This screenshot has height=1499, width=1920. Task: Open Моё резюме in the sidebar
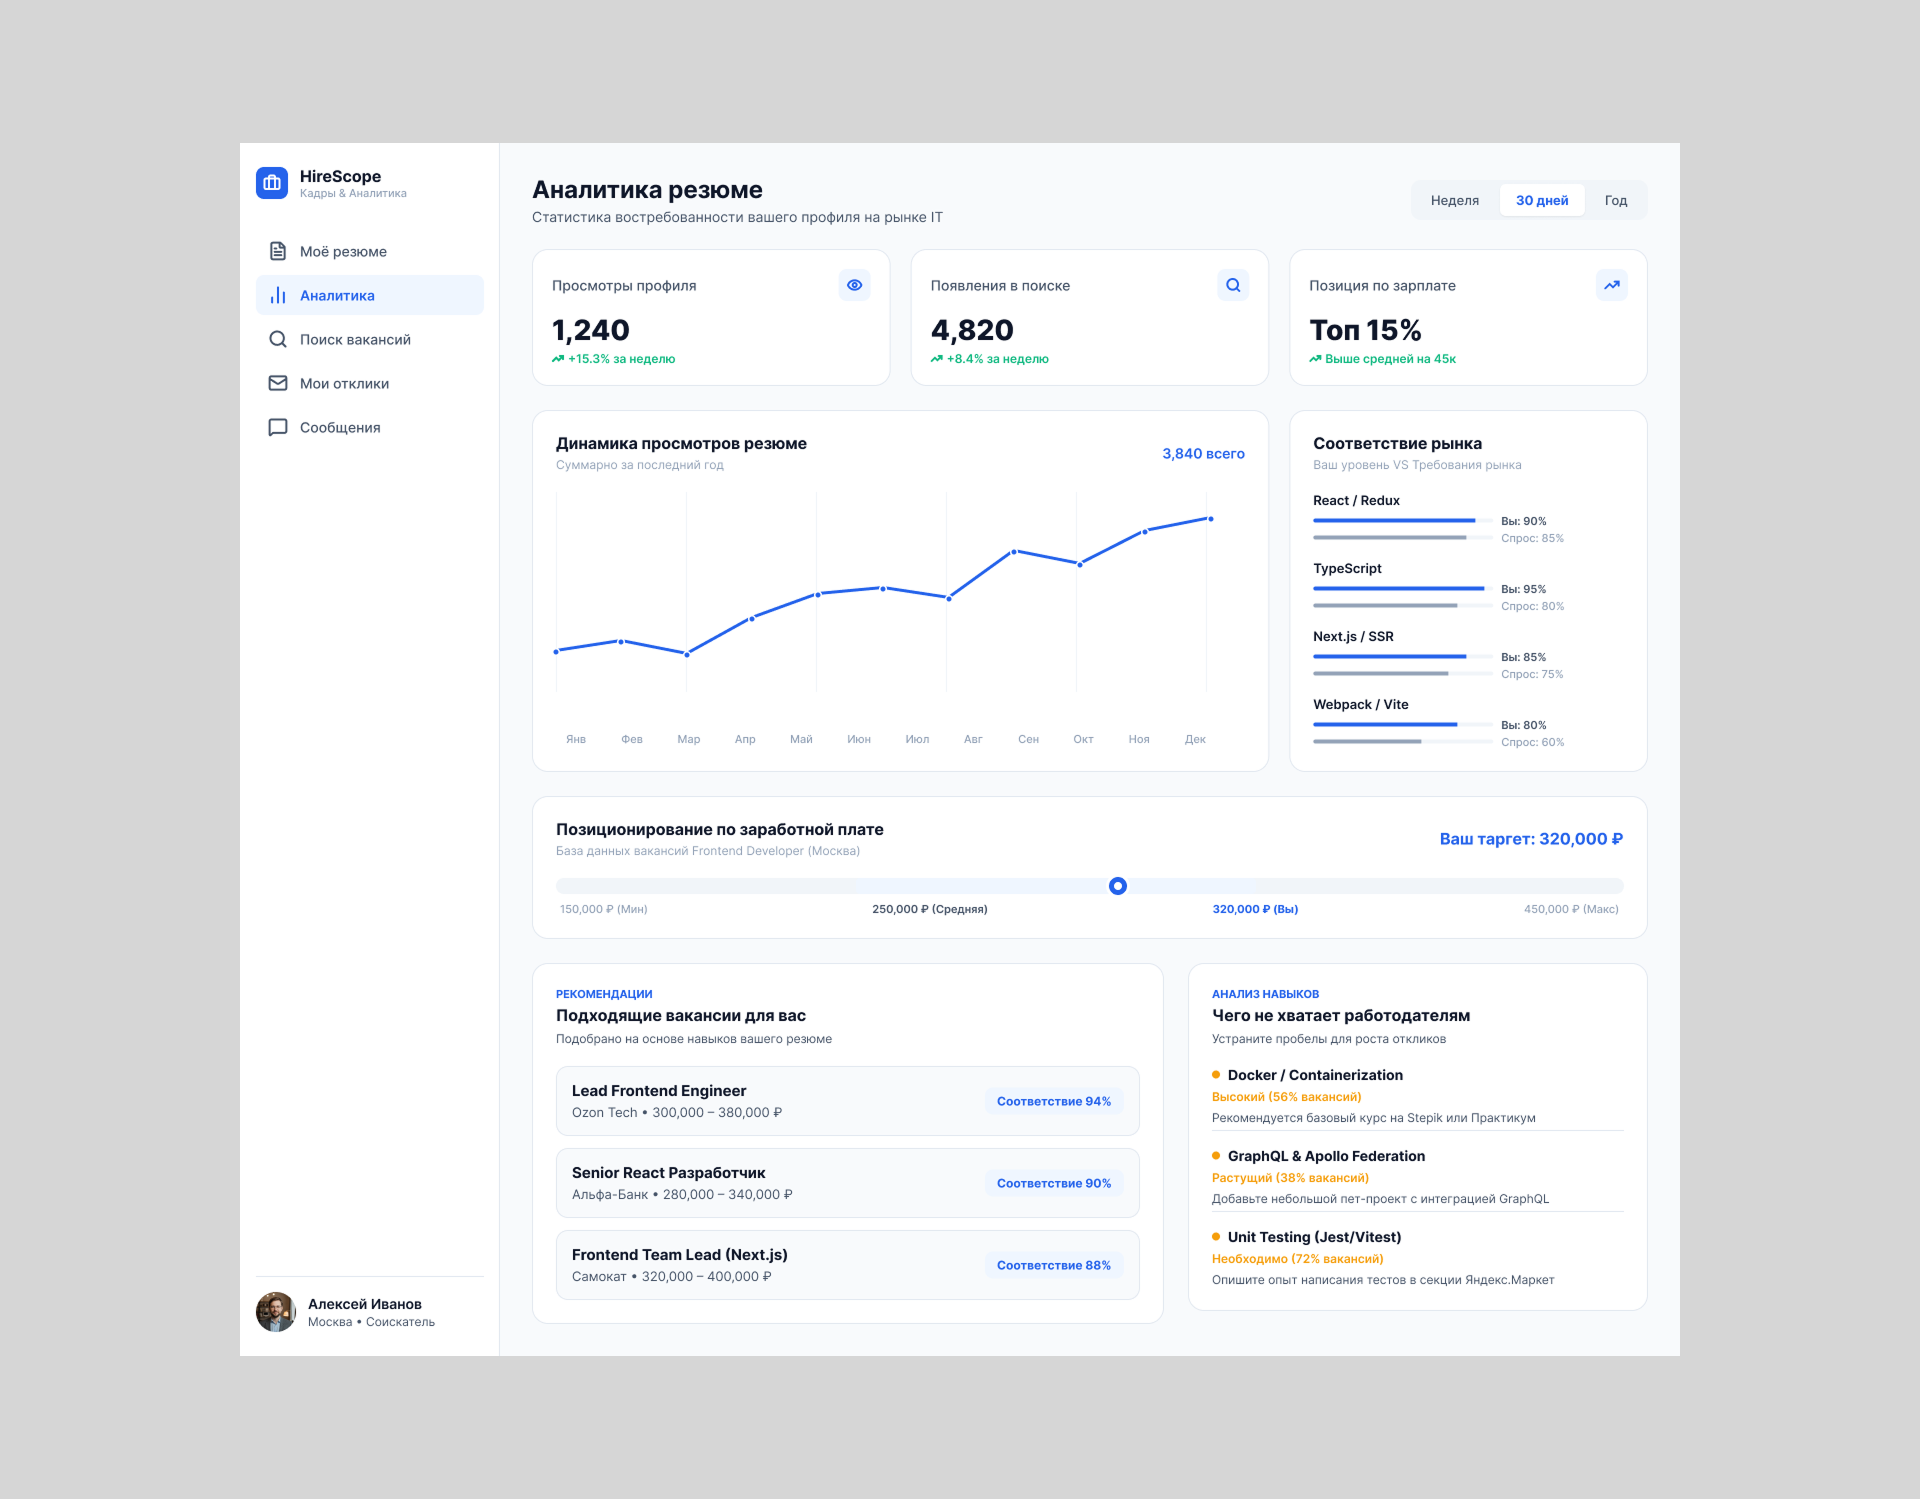[x=370, y=251]
